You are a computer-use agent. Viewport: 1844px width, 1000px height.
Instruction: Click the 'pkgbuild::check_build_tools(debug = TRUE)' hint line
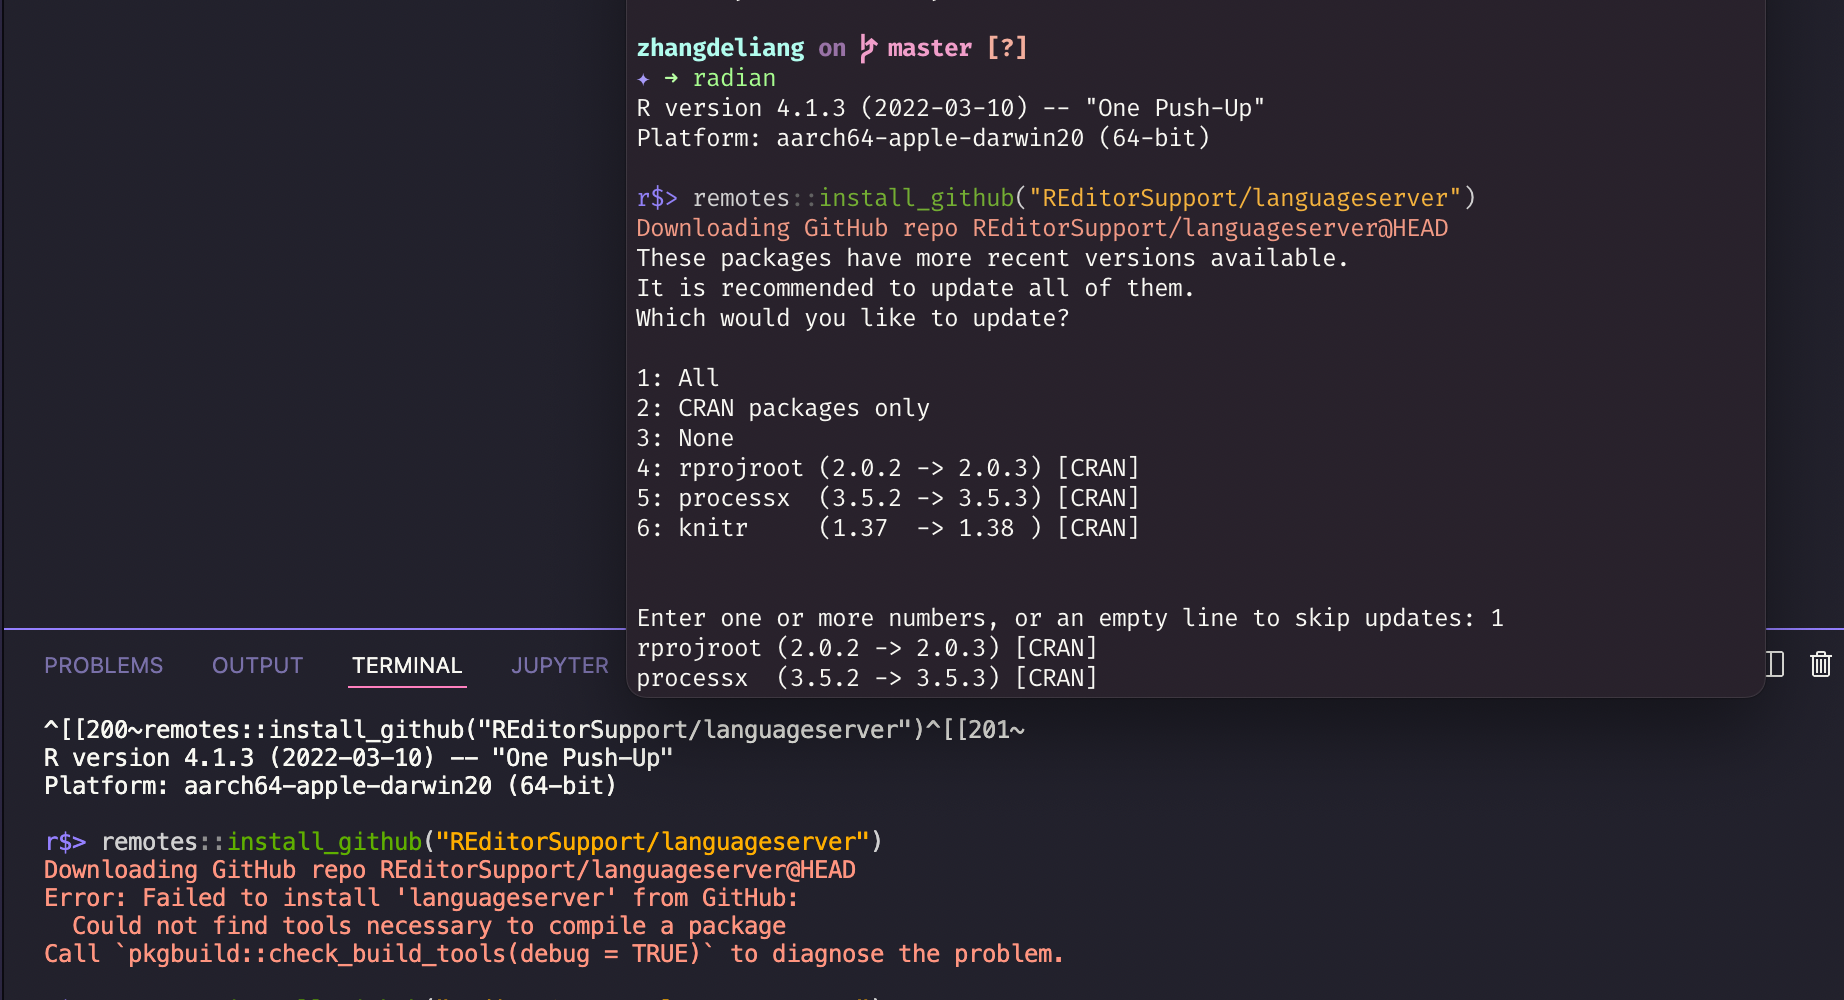(x=553, y=954)
